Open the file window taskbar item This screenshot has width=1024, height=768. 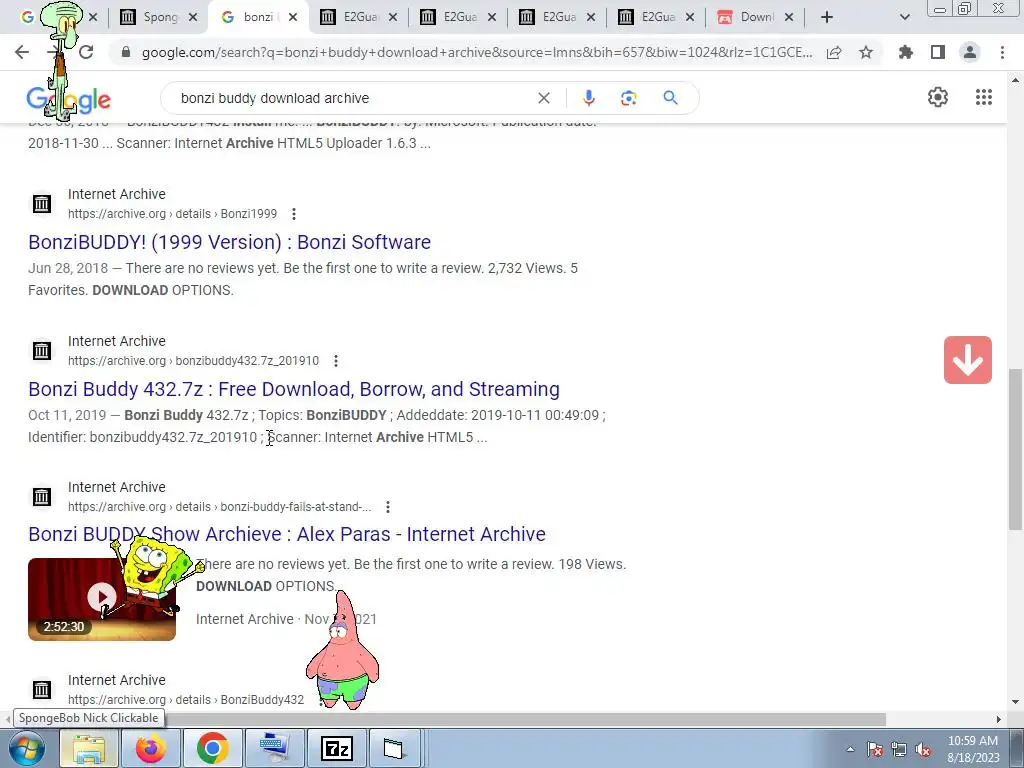click(394, 748)
